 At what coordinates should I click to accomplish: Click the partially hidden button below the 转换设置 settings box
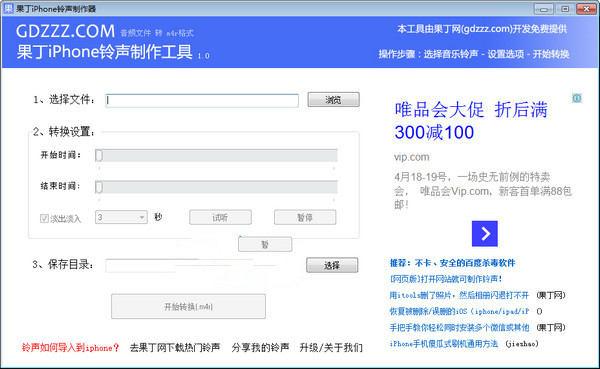[265, 244]
